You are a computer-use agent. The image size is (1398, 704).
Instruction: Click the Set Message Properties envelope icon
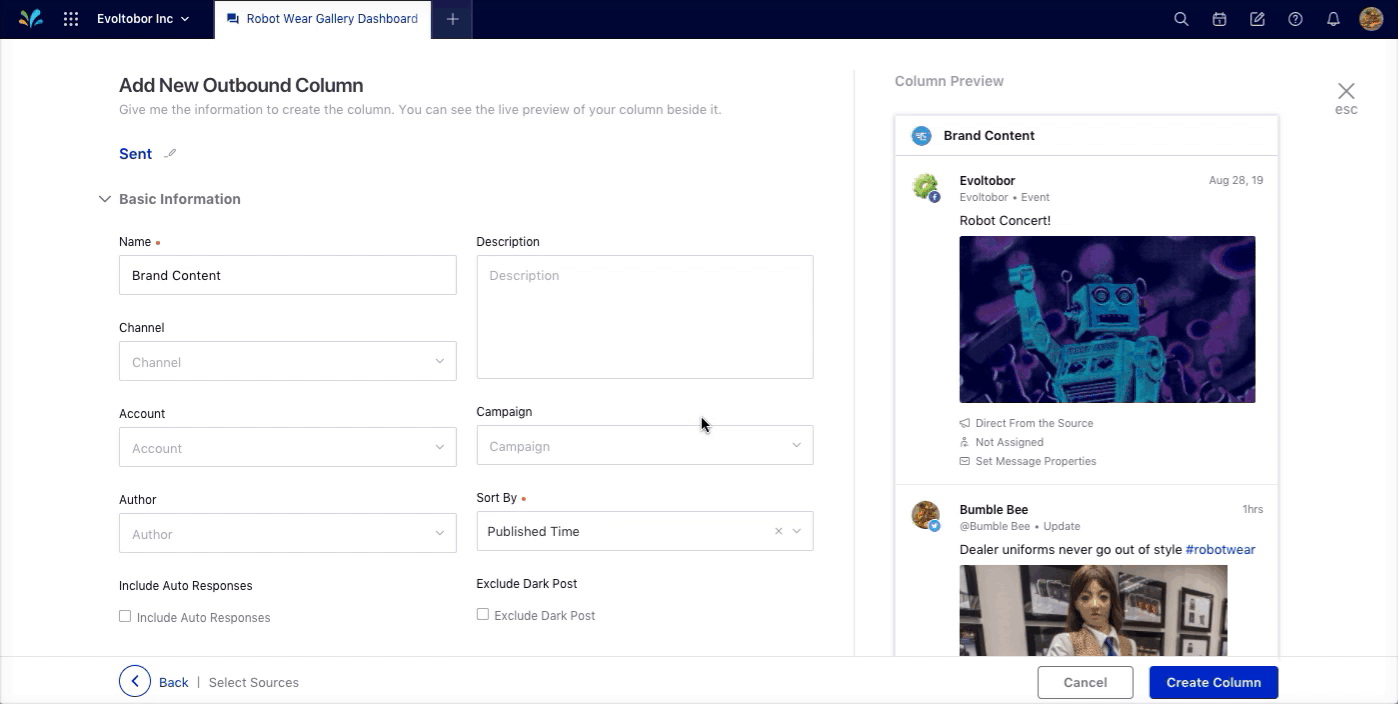(x=965, y=461)
